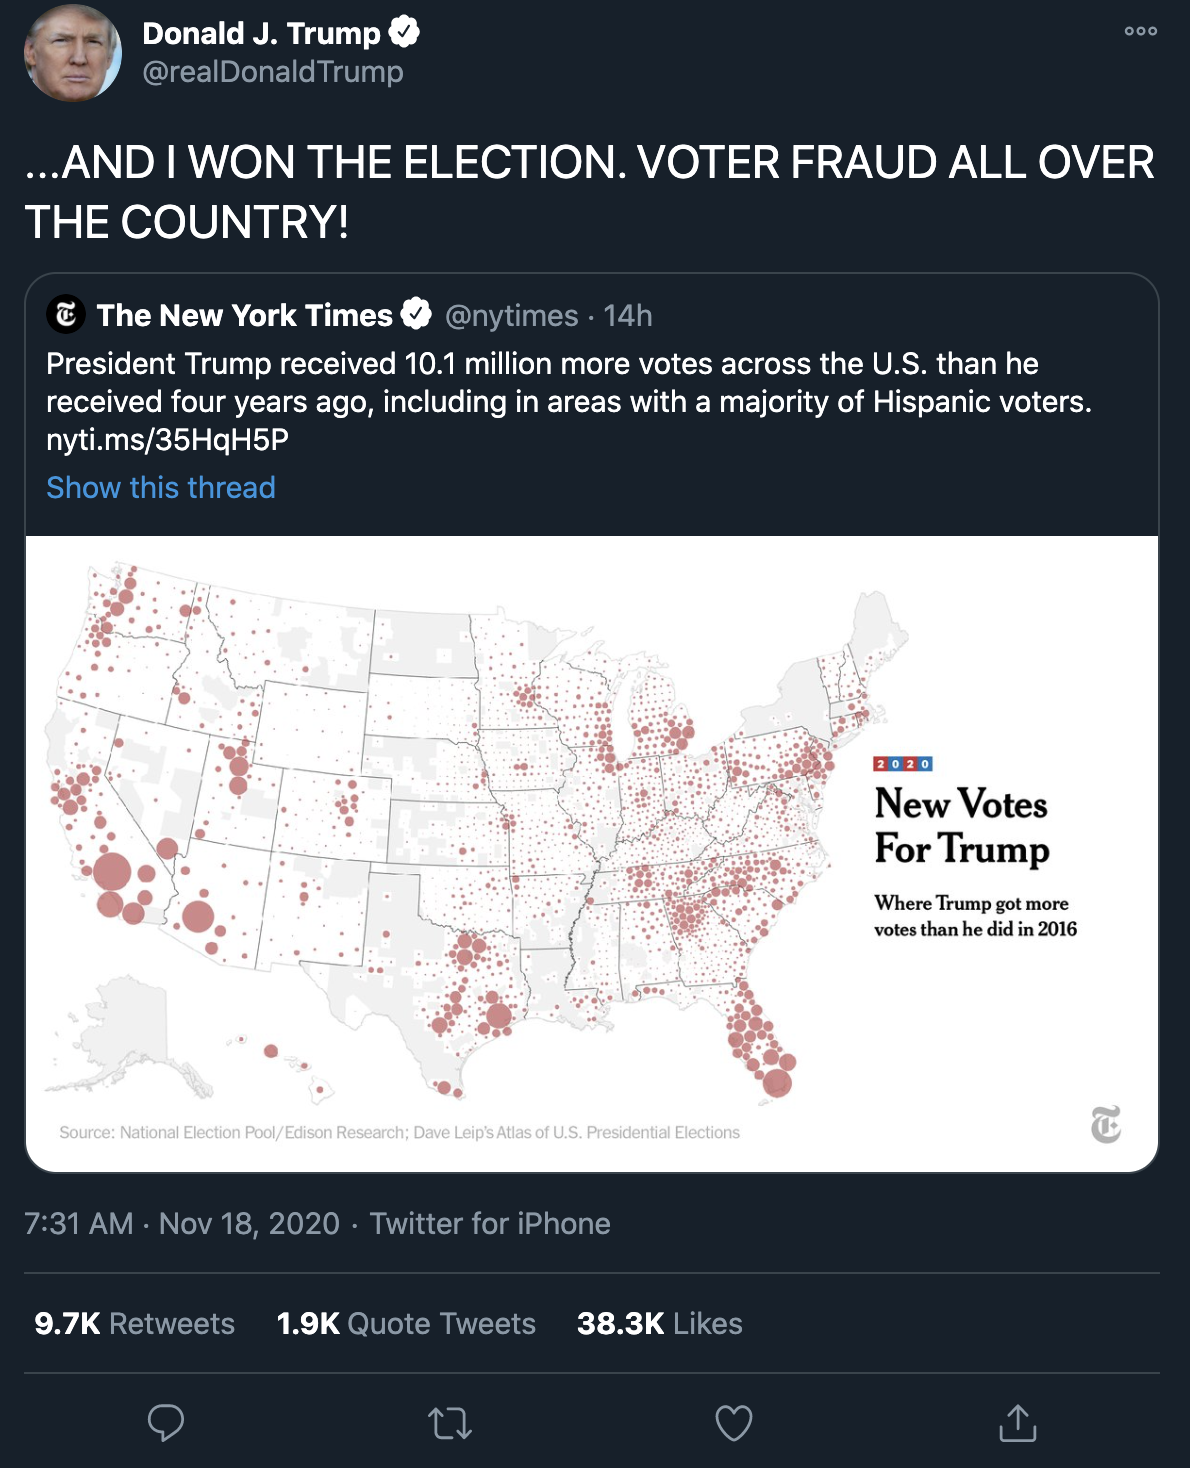1190x1468 pixels.
Task: Open the @realDonaldTrump handle
Action: coord(273,72)
